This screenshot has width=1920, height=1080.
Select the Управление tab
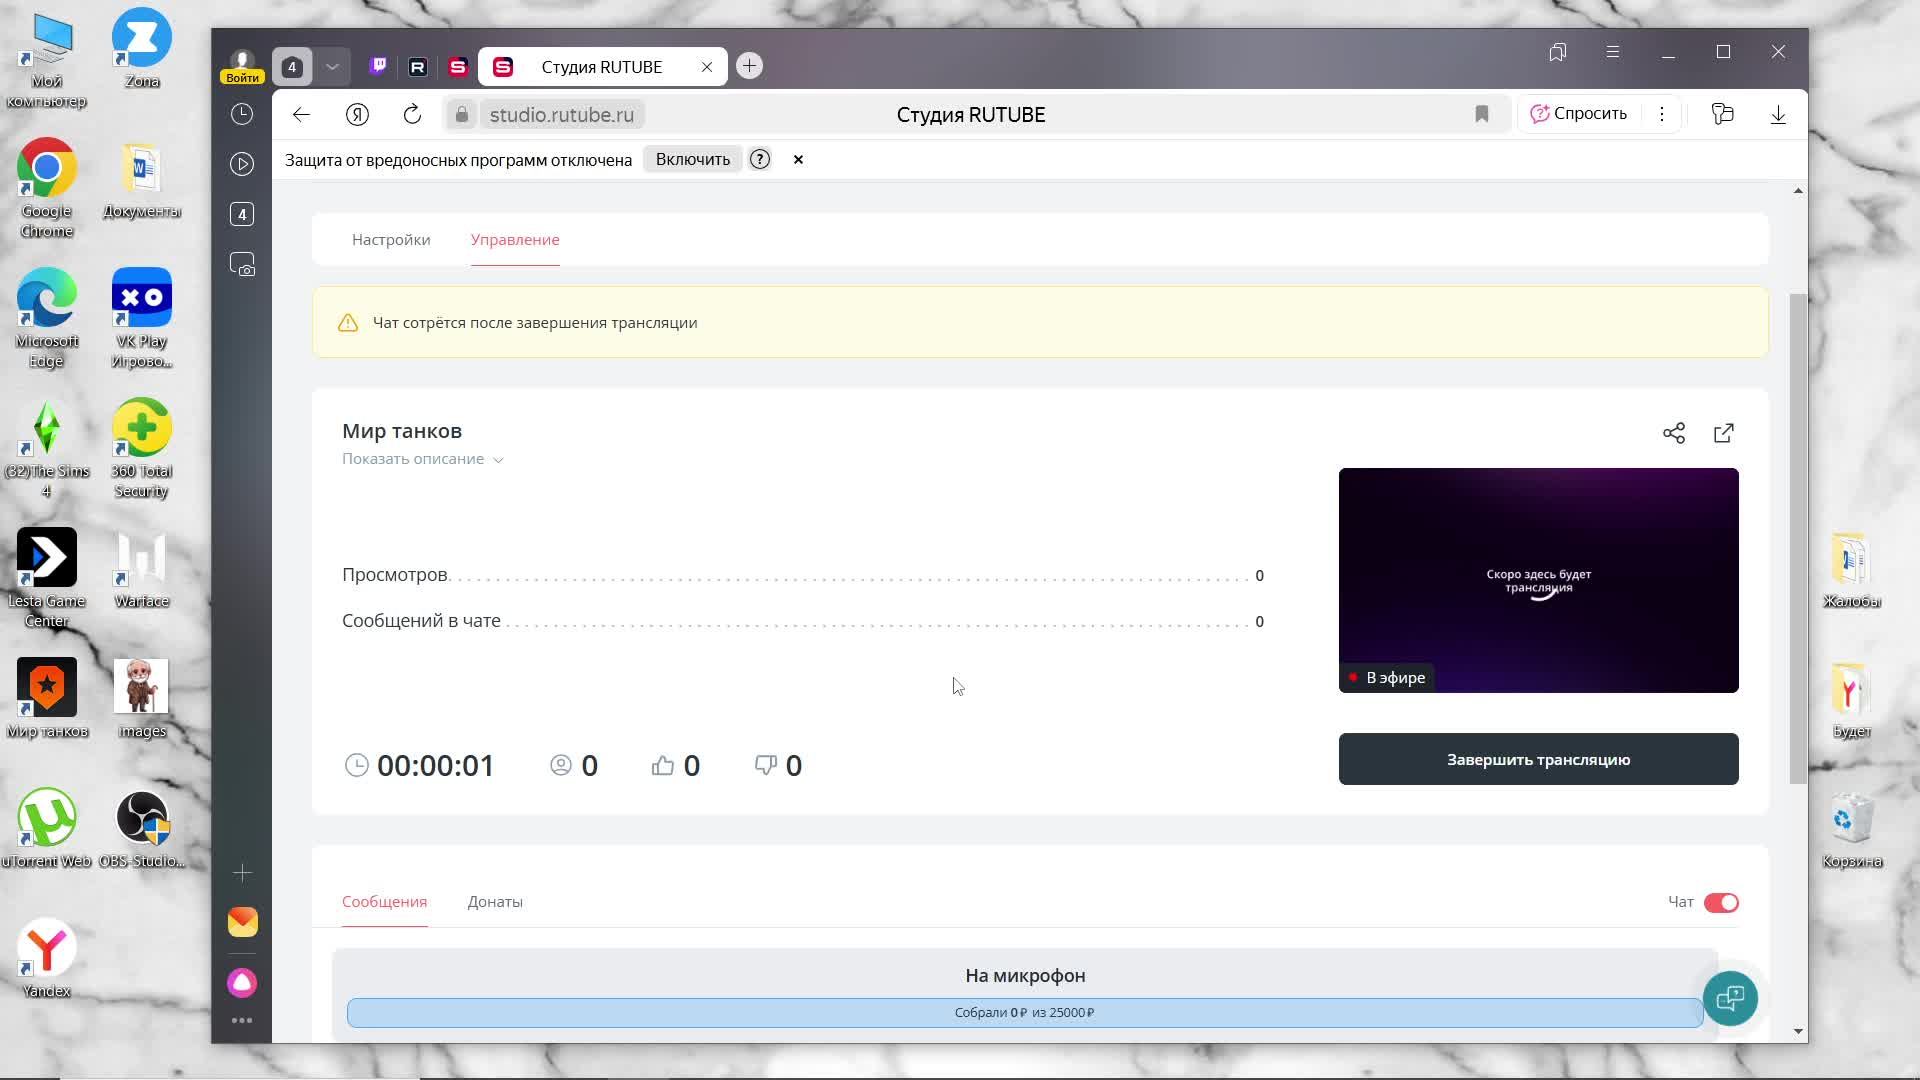(x=515, y=240)
